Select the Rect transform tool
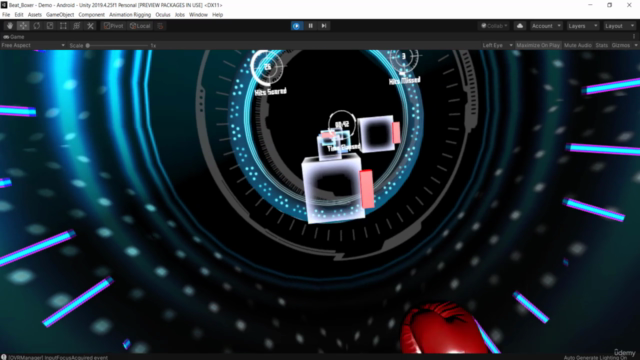This screenshot has width=640, height=360. [63, 26]
